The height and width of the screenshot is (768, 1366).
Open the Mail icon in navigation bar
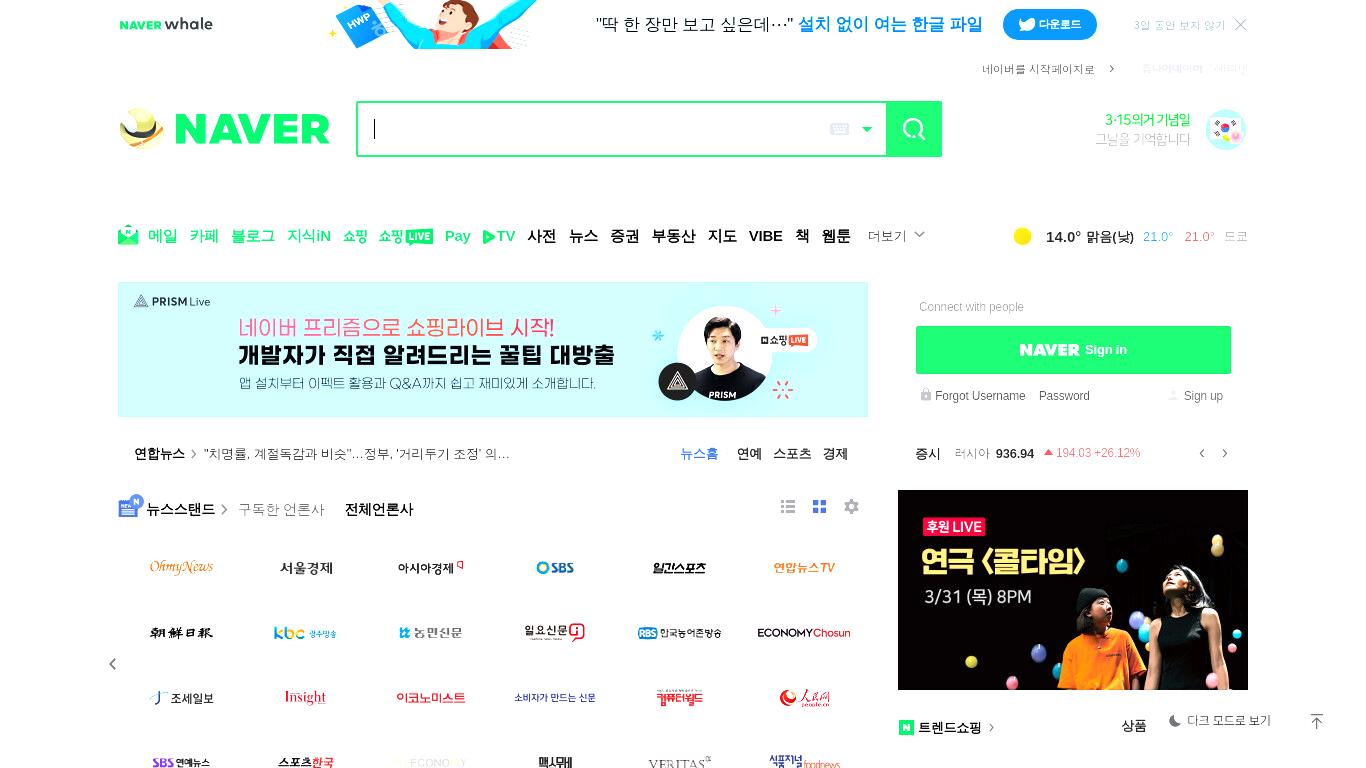[128, 236]
